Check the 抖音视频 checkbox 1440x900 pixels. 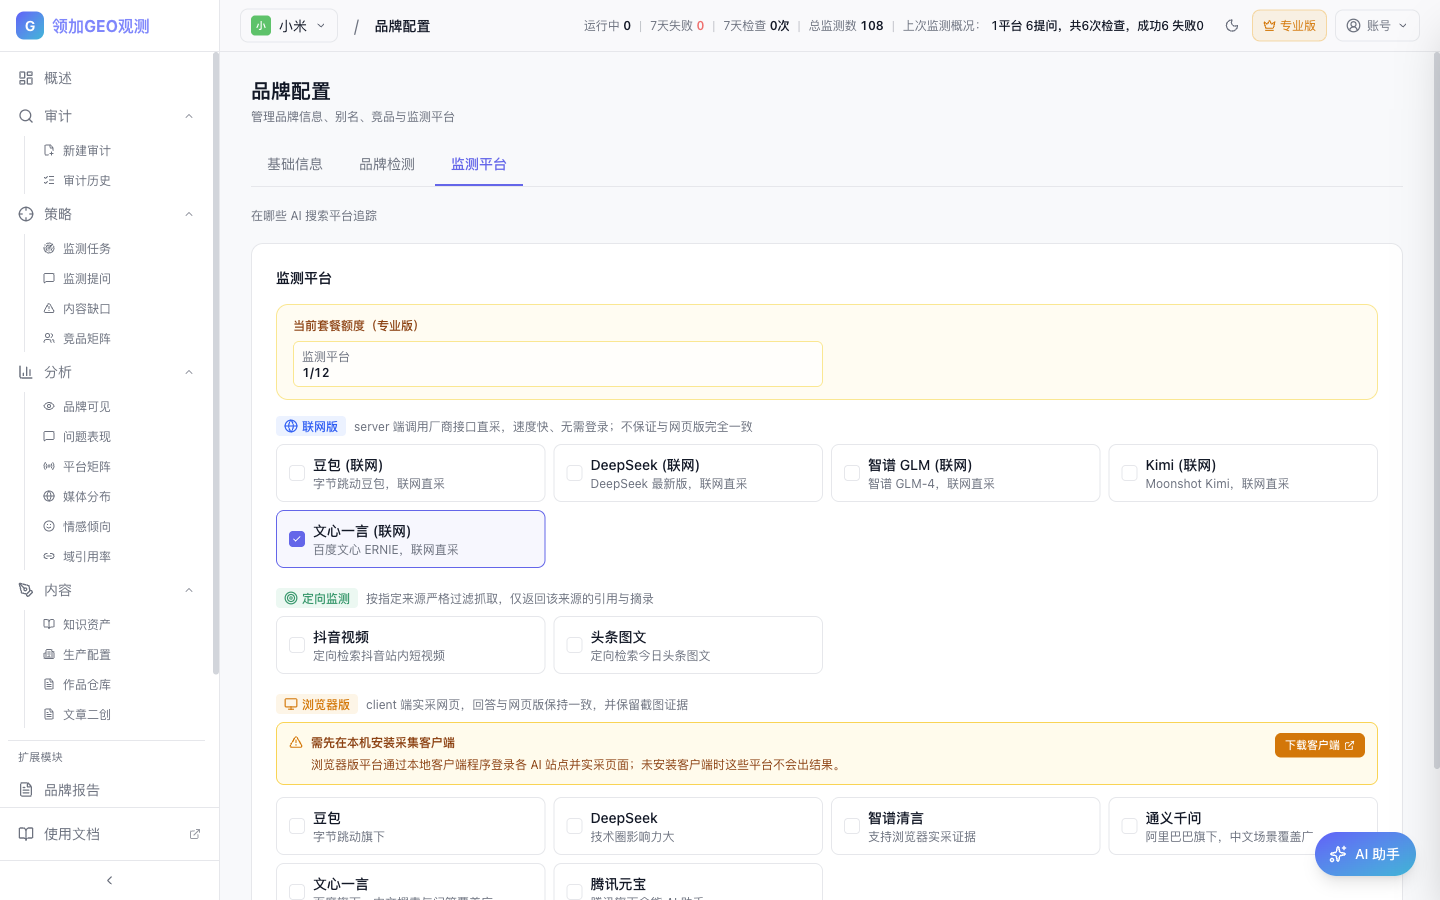click(x=297, y=645)
